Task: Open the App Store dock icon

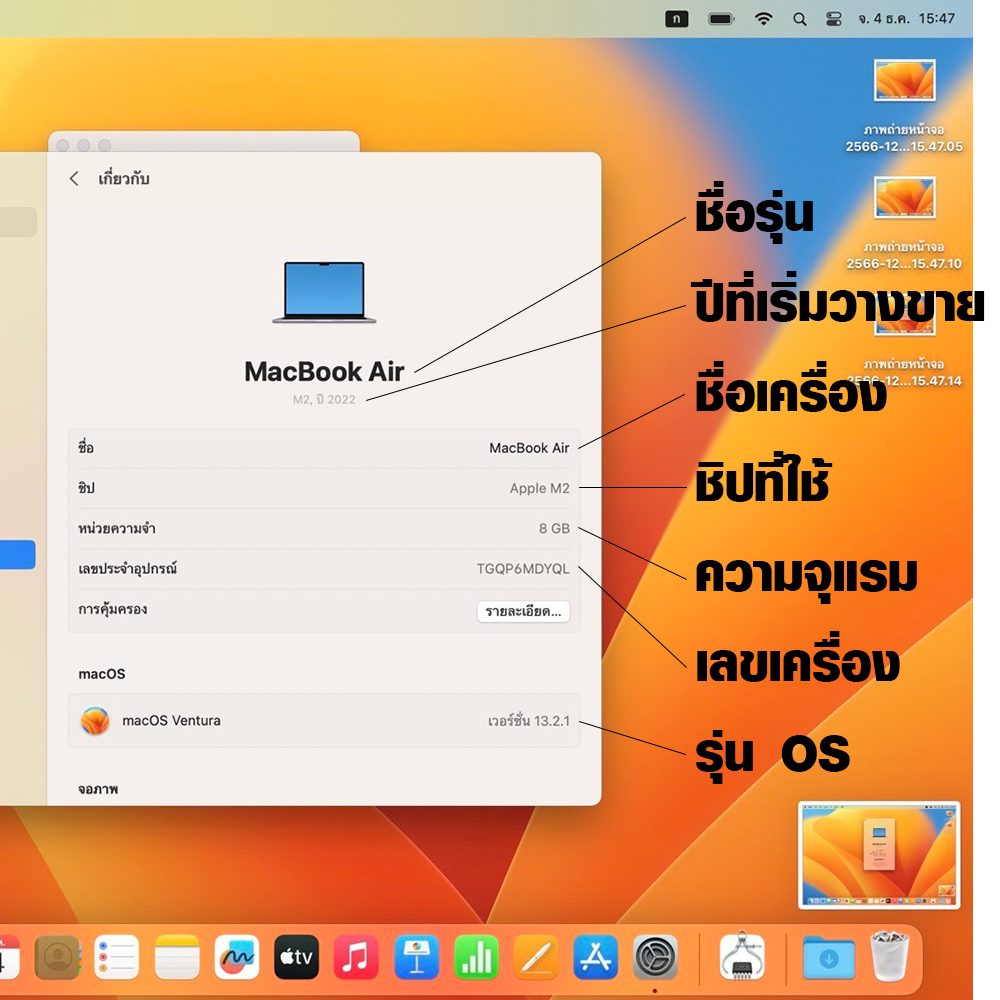Action: click(596, 958)
